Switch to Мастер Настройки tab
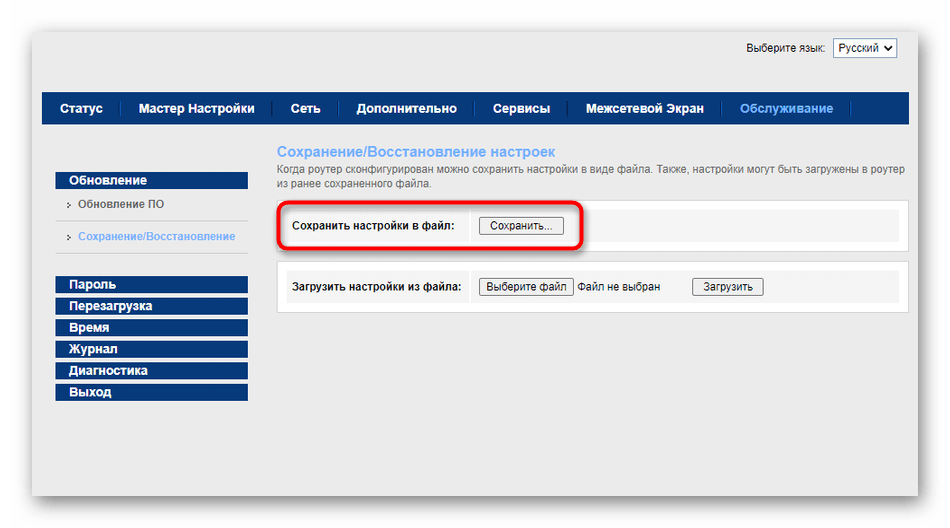The image size is (950, 528). coord(196,109)
